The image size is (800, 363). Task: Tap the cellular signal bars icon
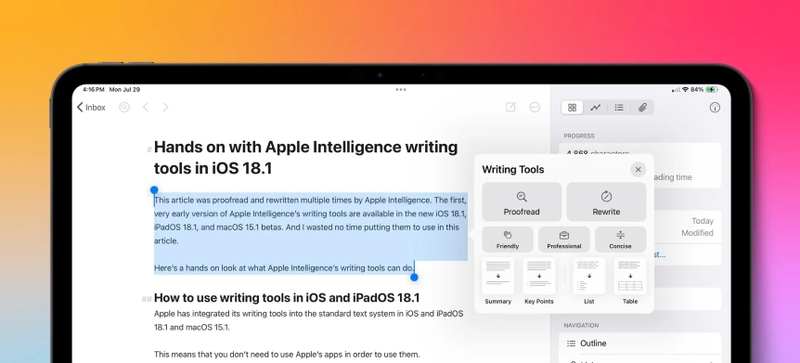click(x=676, y=90)
